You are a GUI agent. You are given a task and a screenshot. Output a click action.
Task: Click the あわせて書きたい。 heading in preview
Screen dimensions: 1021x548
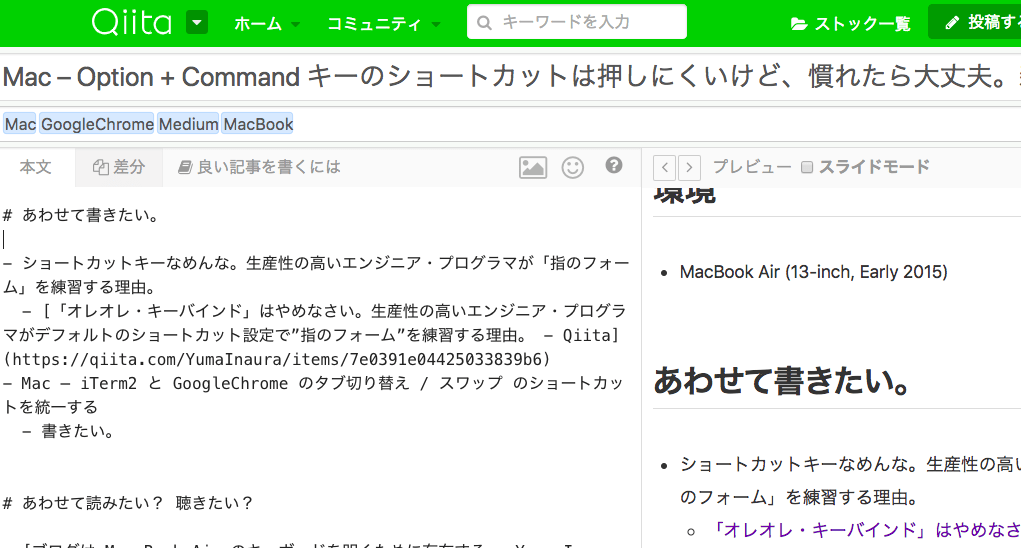point(782,381)
